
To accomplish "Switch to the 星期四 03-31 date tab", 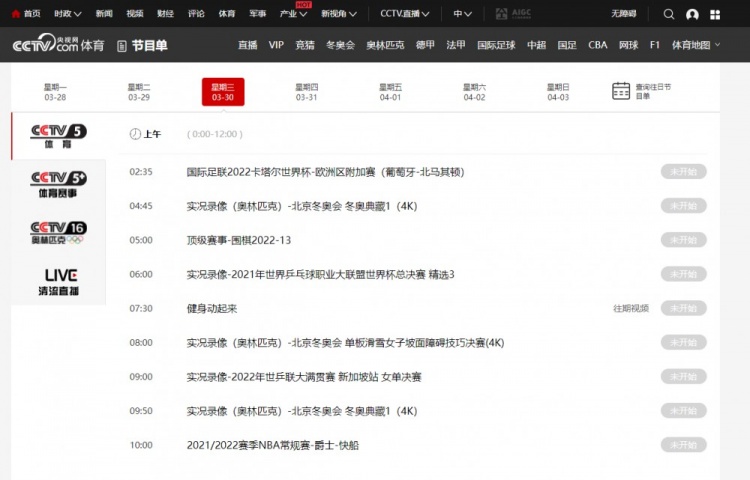I will [307, 92].
